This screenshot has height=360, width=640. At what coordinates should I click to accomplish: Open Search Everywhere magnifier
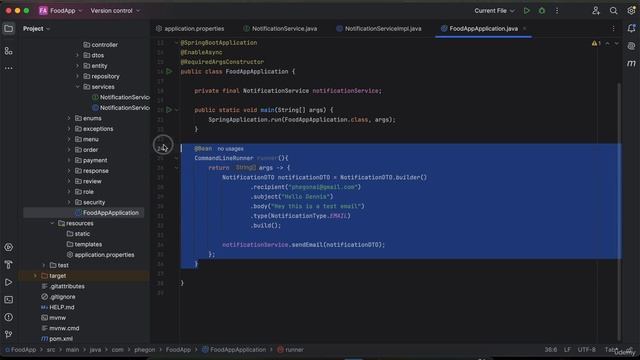coord(613,11)
